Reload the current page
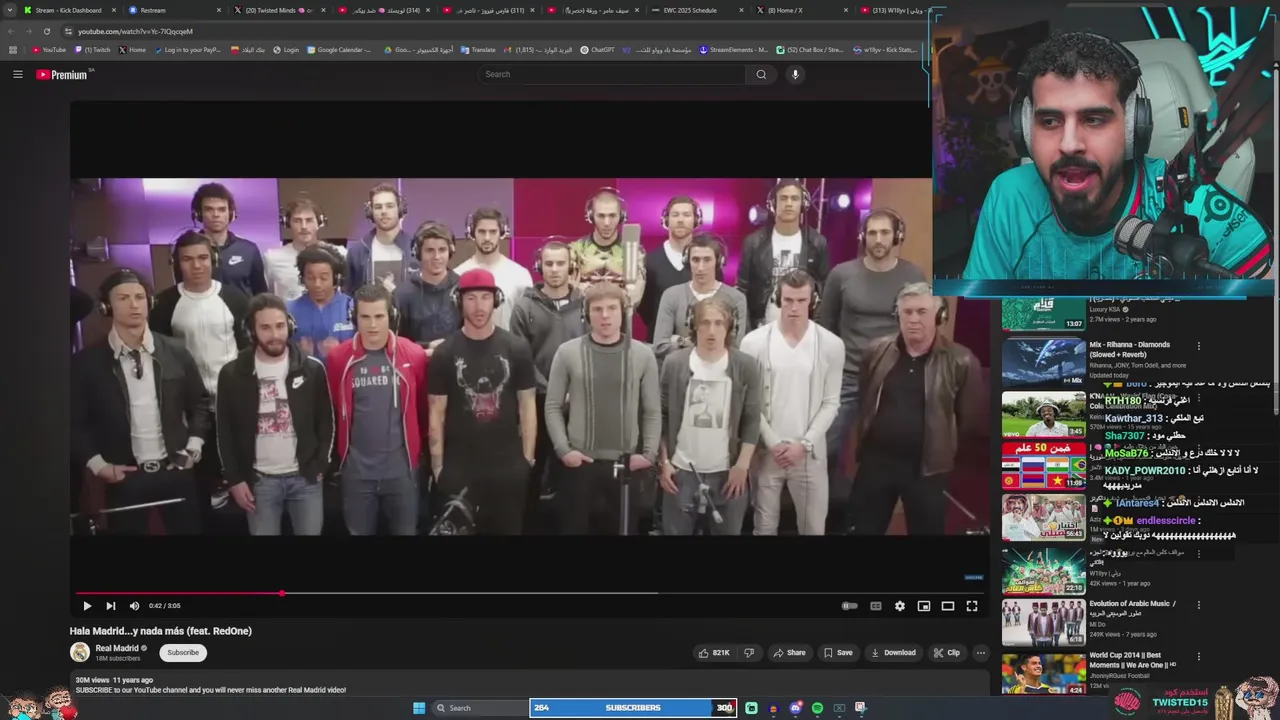This screenshot has height=720, width=1280. [46, 31]
